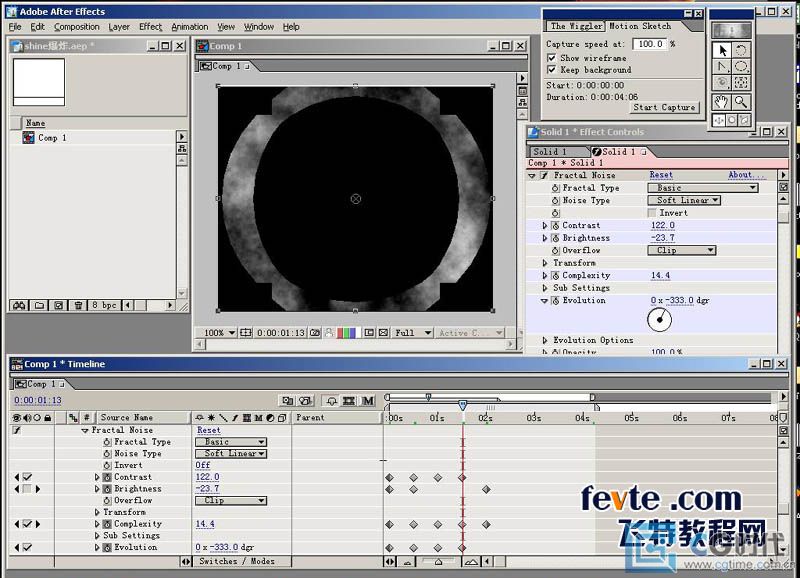Toggle the Fractal Noise effect switch in Effect Controls

(544, 175)
